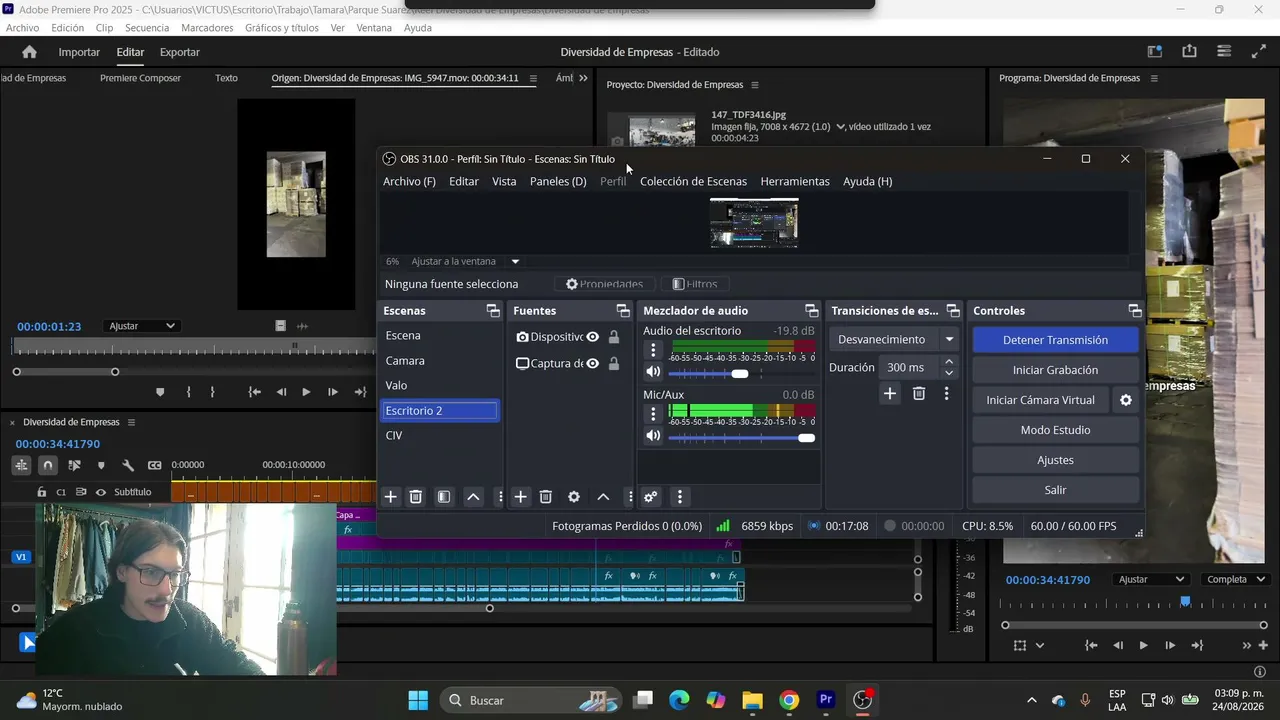The image size is (1280, 720).
Task: Open Completa playback resolution dropdown
Action: pyautogui.click(x=1236, y=580)
